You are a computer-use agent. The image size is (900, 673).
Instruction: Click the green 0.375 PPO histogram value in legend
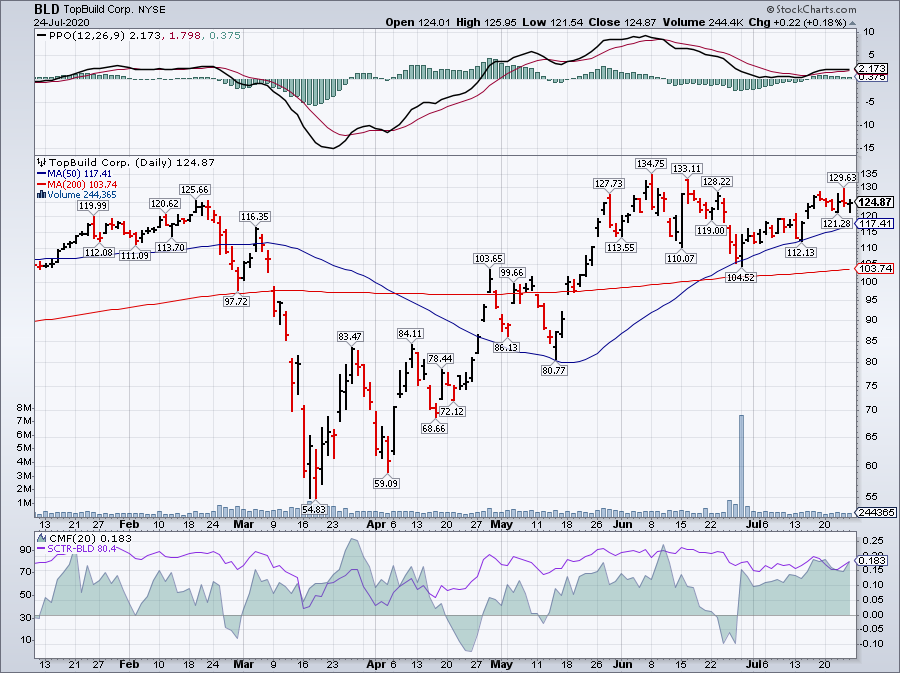coord(224,36)
